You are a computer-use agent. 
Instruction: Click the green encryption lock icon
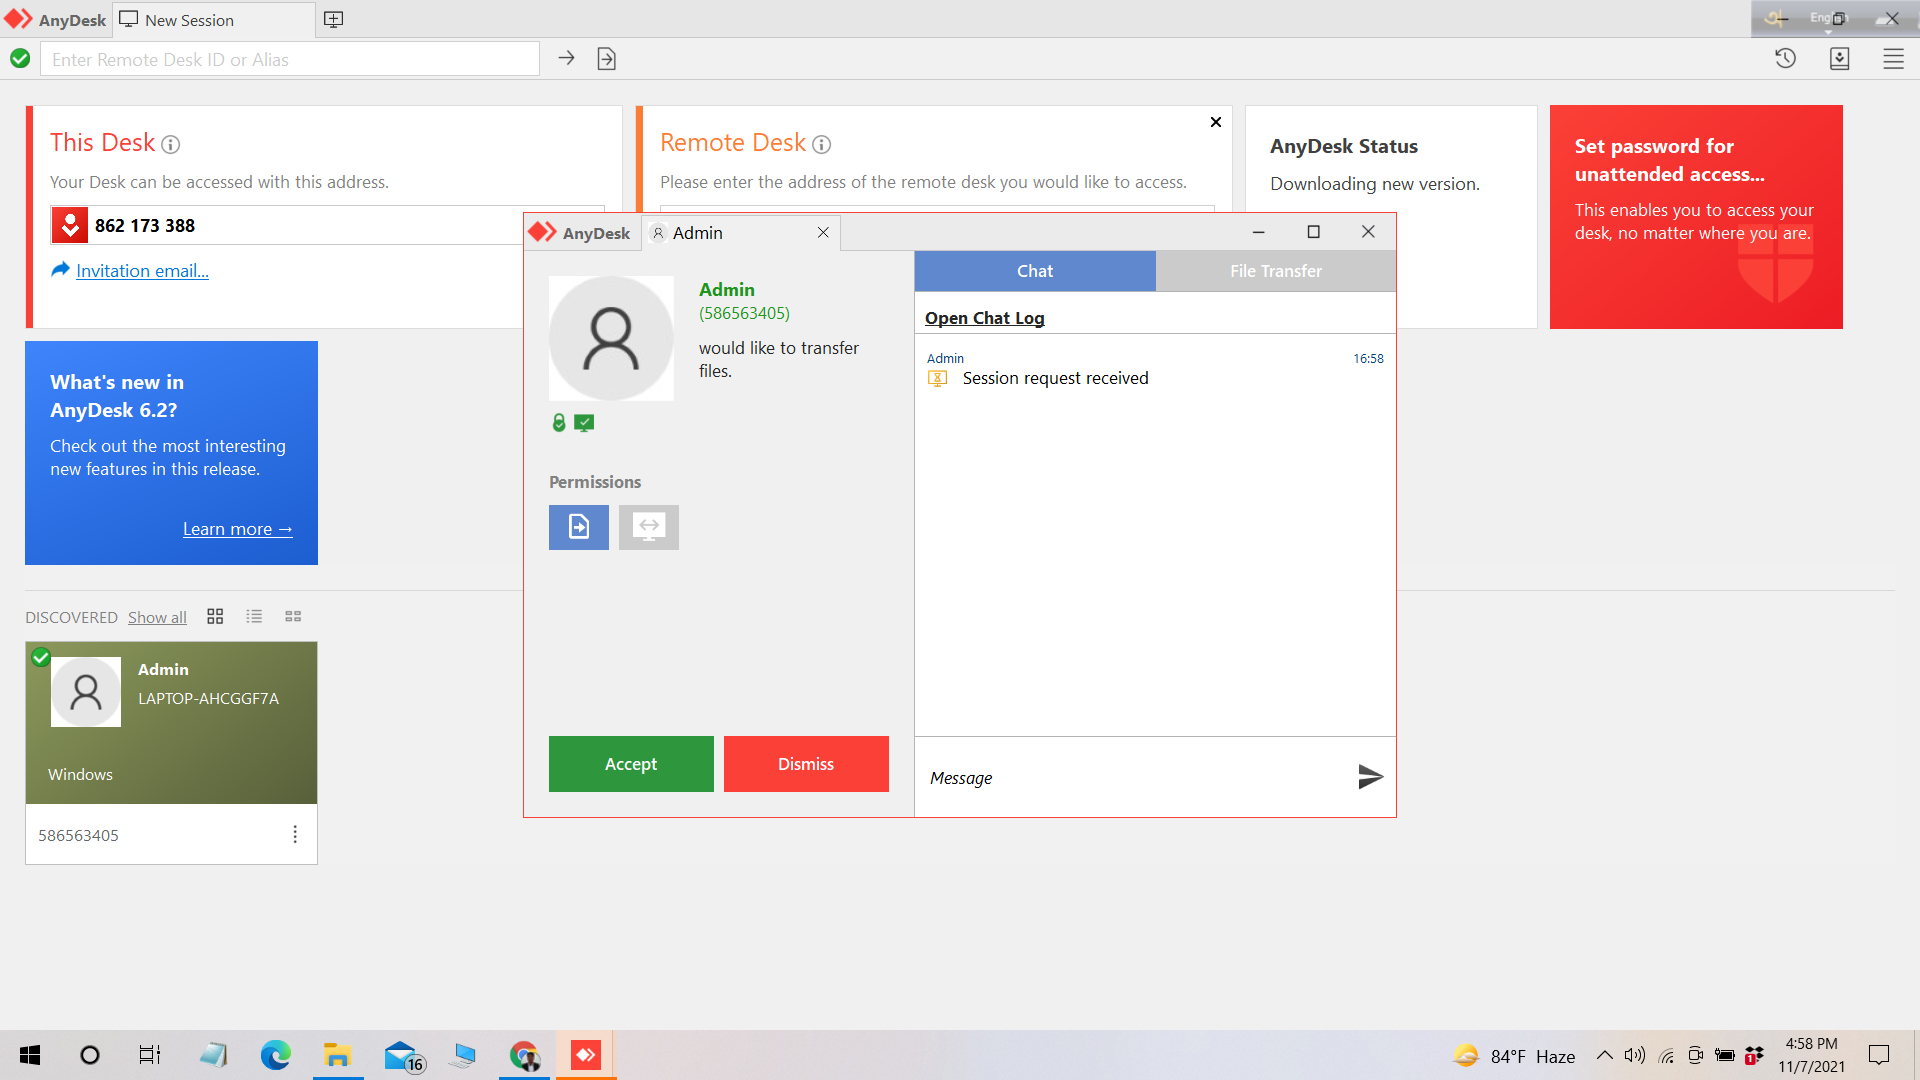(x=559, y=423)
